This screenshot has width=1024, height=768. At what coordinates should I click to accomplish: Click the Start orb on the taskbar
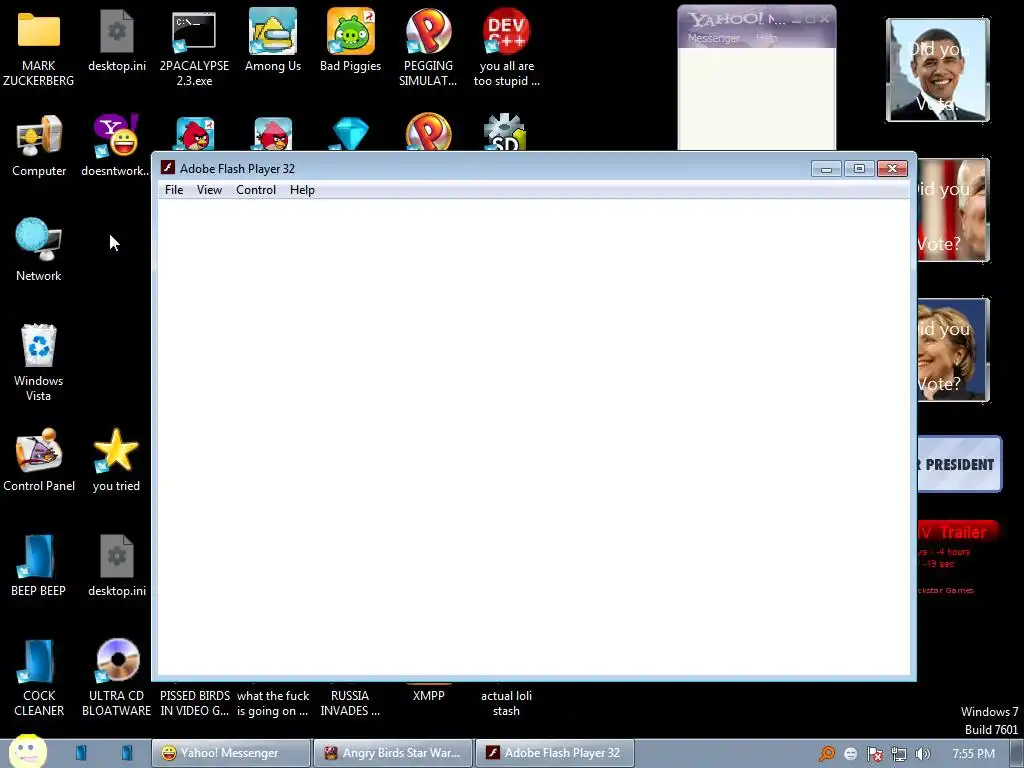pyautogui.click(x=27, y=751)
